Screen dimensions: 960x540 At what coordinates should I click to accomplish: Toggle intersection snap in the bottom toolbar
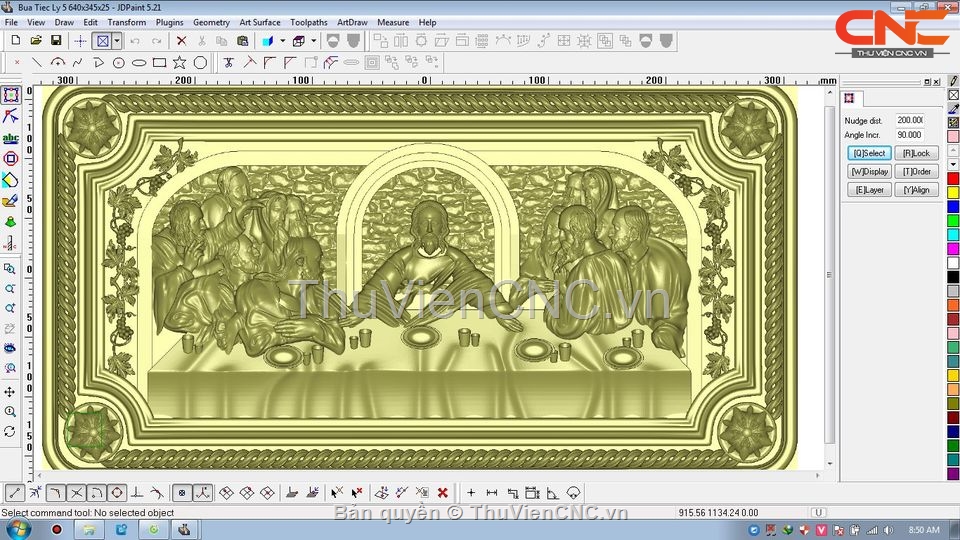click(x=77, y=493)
